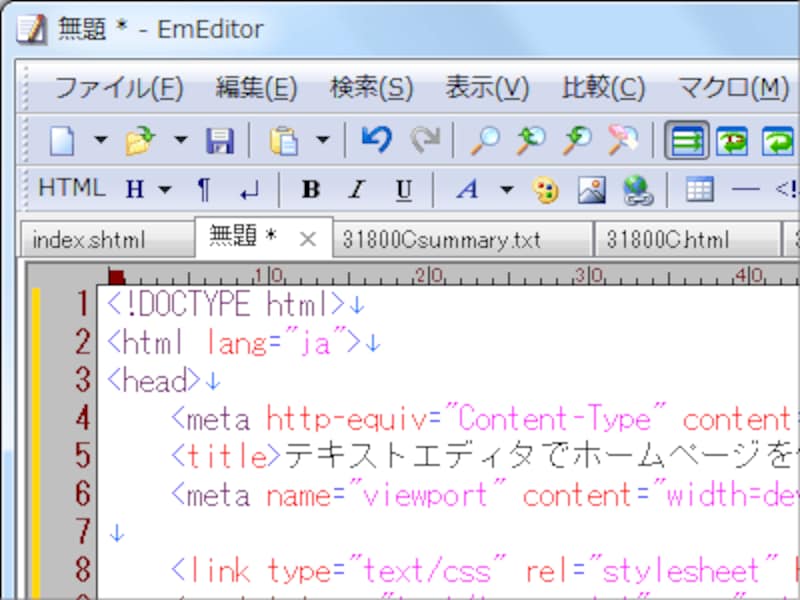Expand the Open file dropdown arrow

[181, 139]
